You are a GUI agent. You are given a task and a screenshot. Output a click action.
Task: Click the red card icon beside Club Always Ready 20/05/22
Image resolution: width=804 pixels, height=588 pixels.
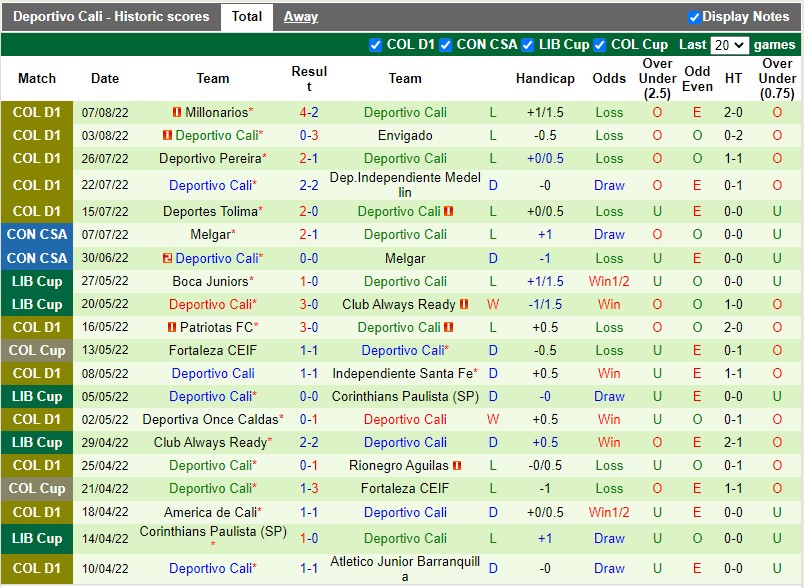[464, 305]
